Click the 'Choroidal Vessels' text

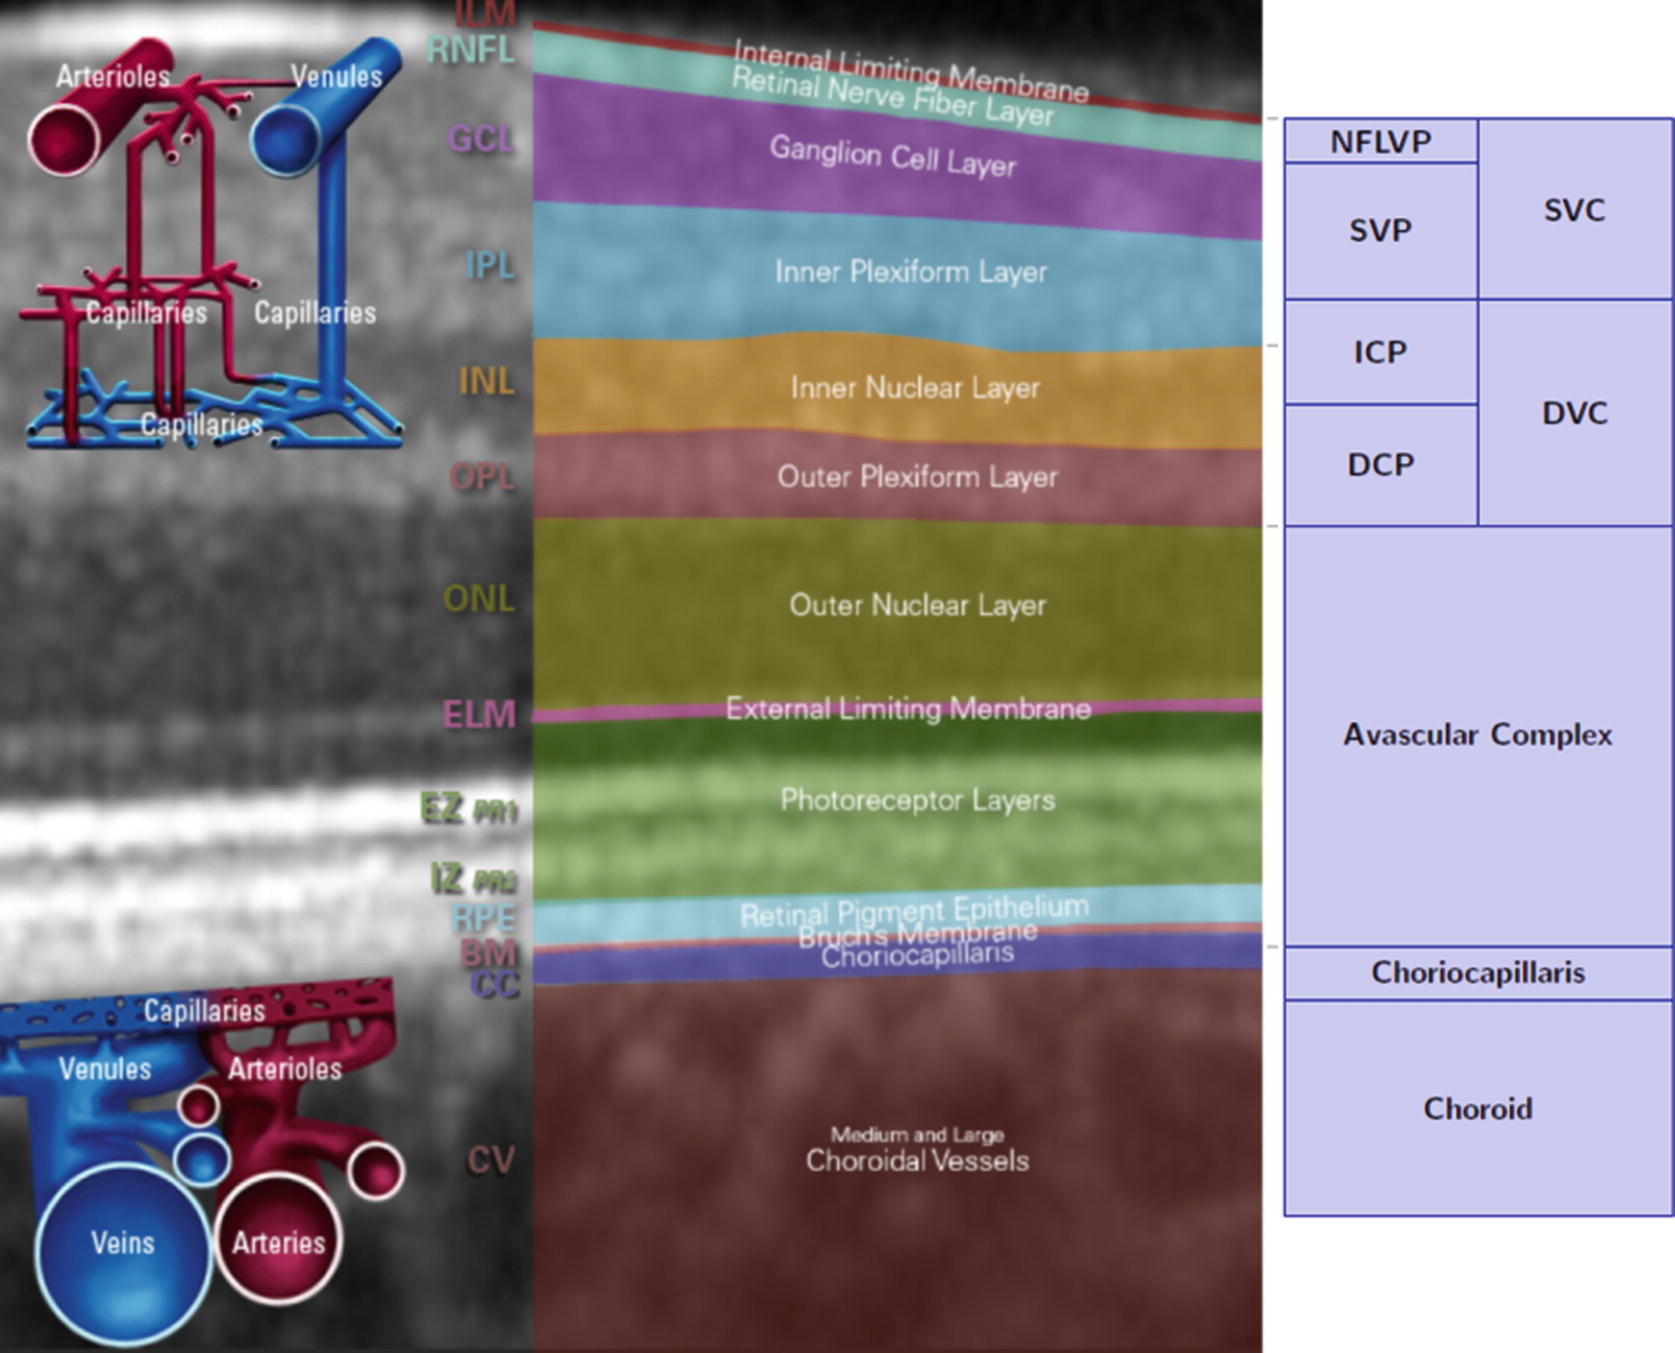click(x=917, y=1161)
